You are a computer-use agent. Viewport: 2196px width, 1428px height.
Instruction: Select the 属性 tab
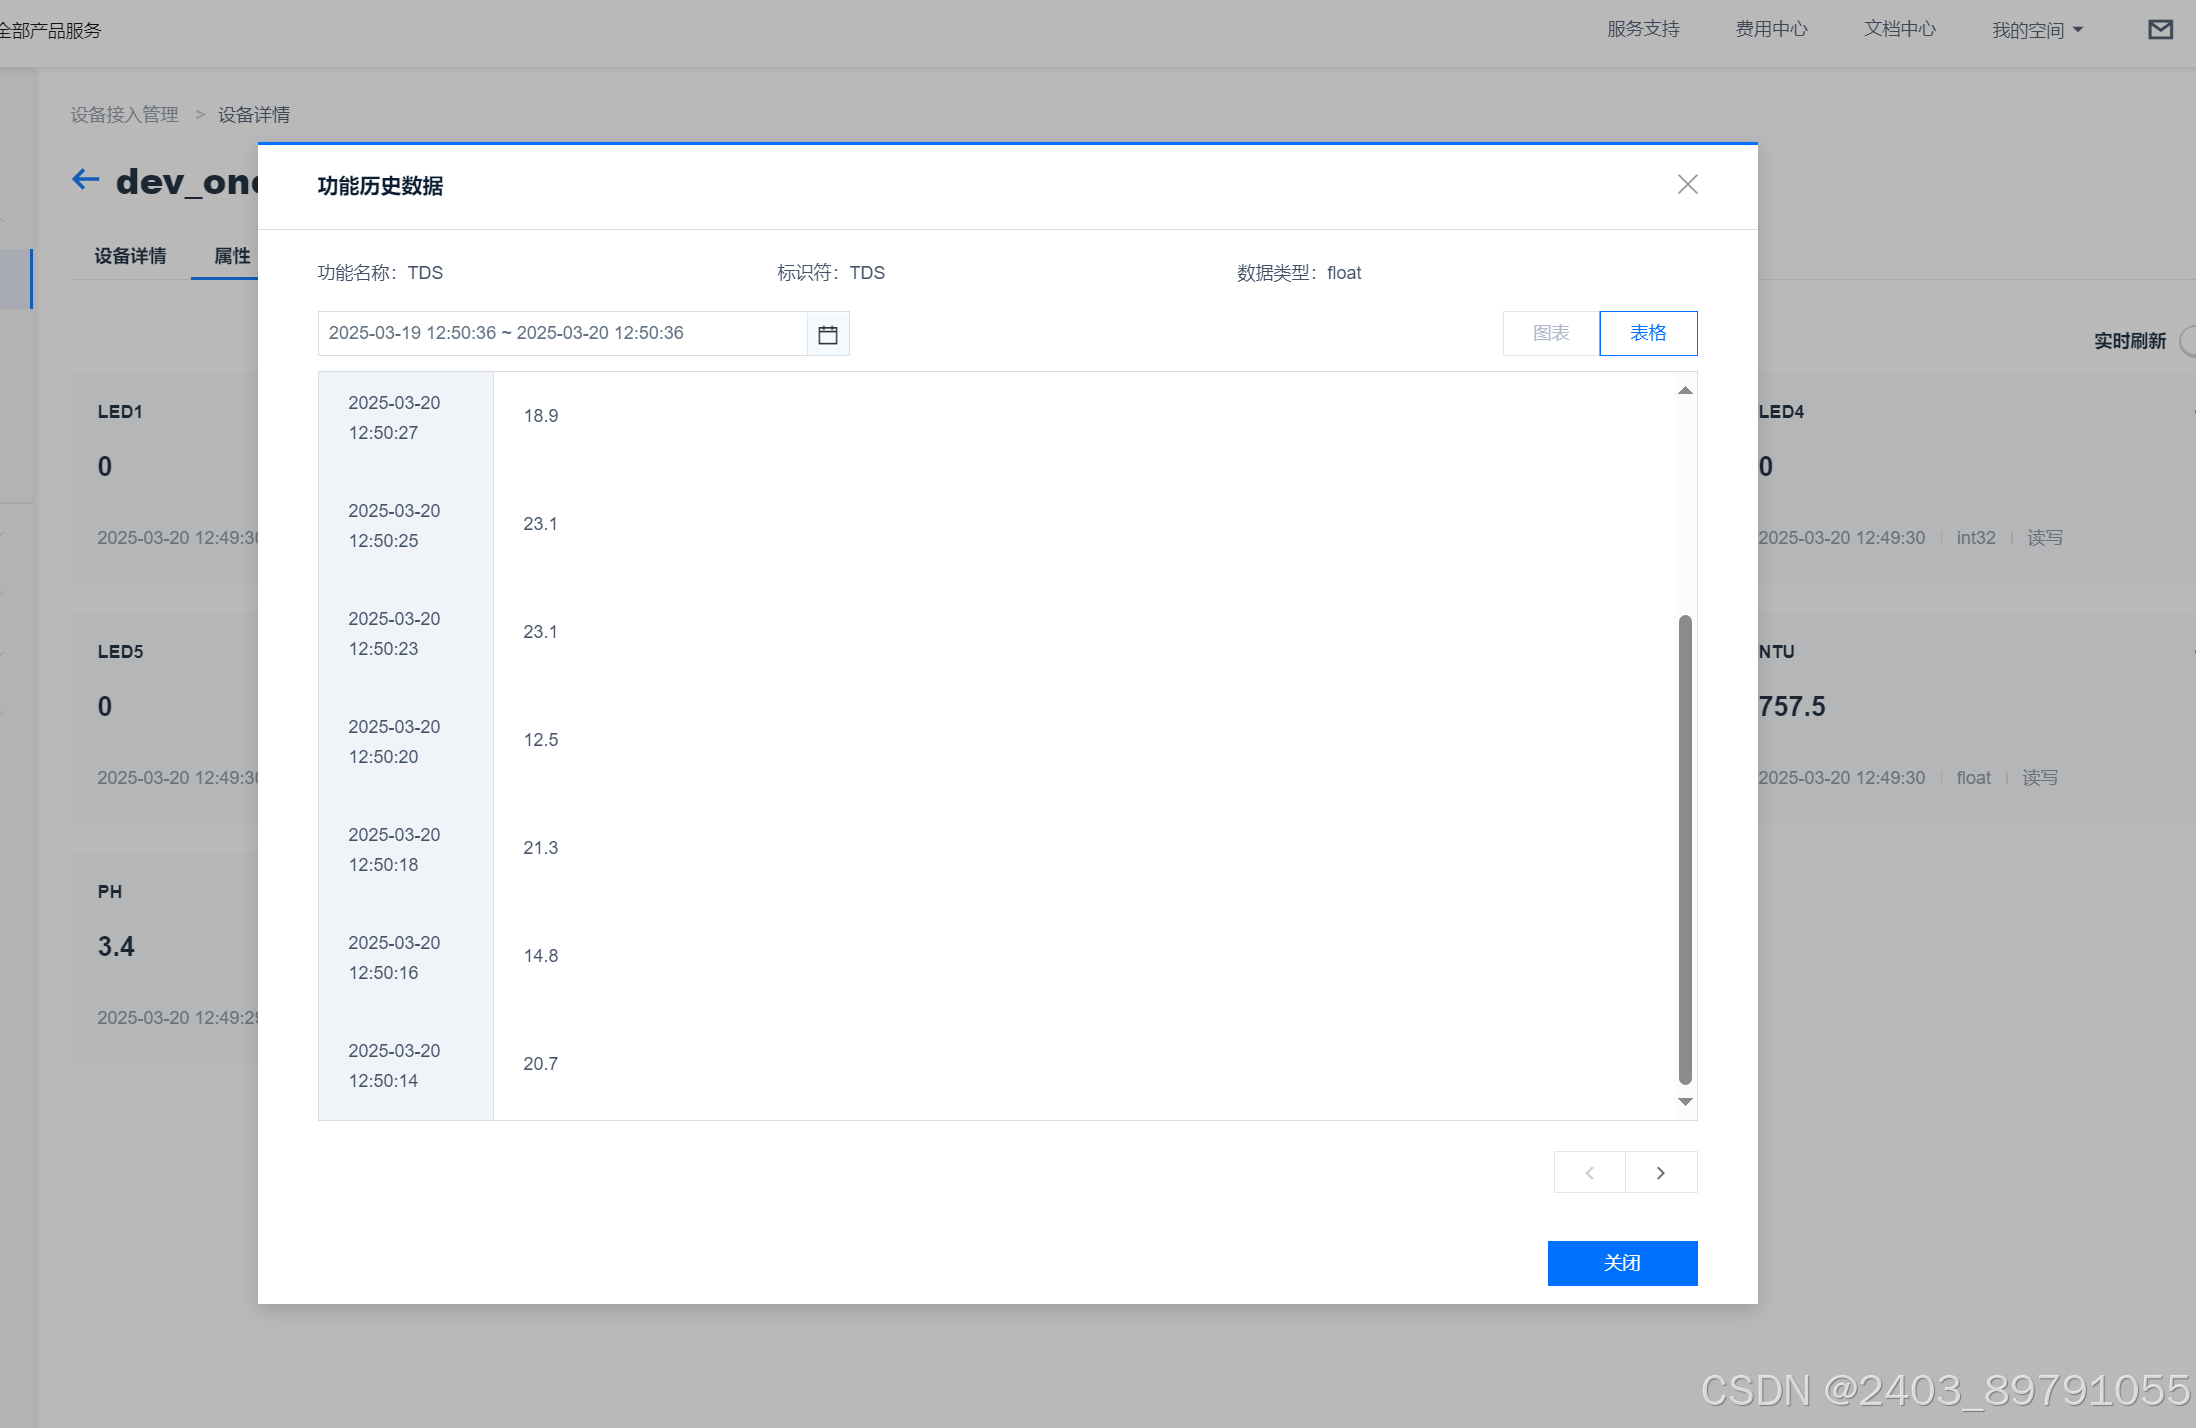pyautogui.click(x=232, y=256)
